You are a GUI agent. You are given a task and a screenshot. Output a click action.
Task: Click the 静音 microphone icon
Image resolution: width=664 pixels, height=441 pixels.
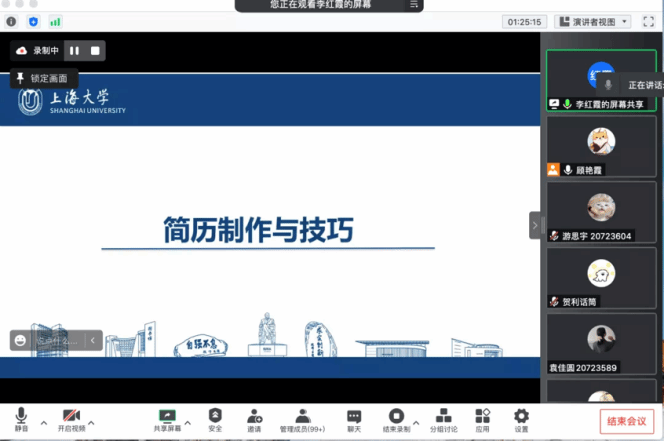point(21,416)
